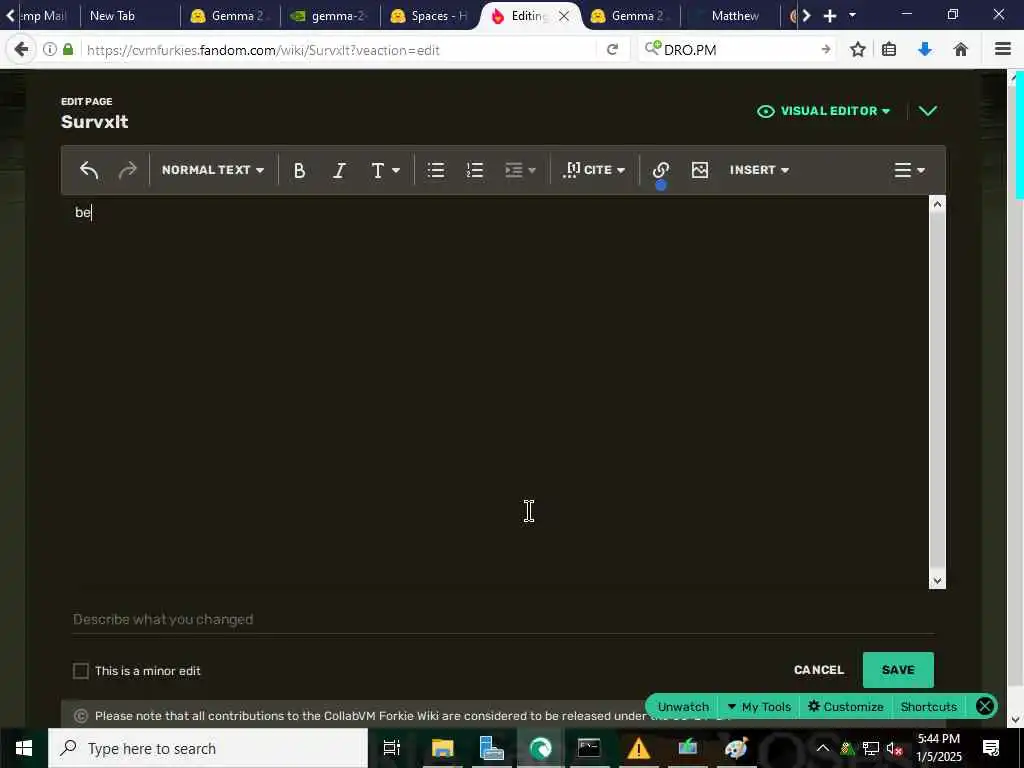
Task: Open the downloads arrow icon
Action: (925, 50)
